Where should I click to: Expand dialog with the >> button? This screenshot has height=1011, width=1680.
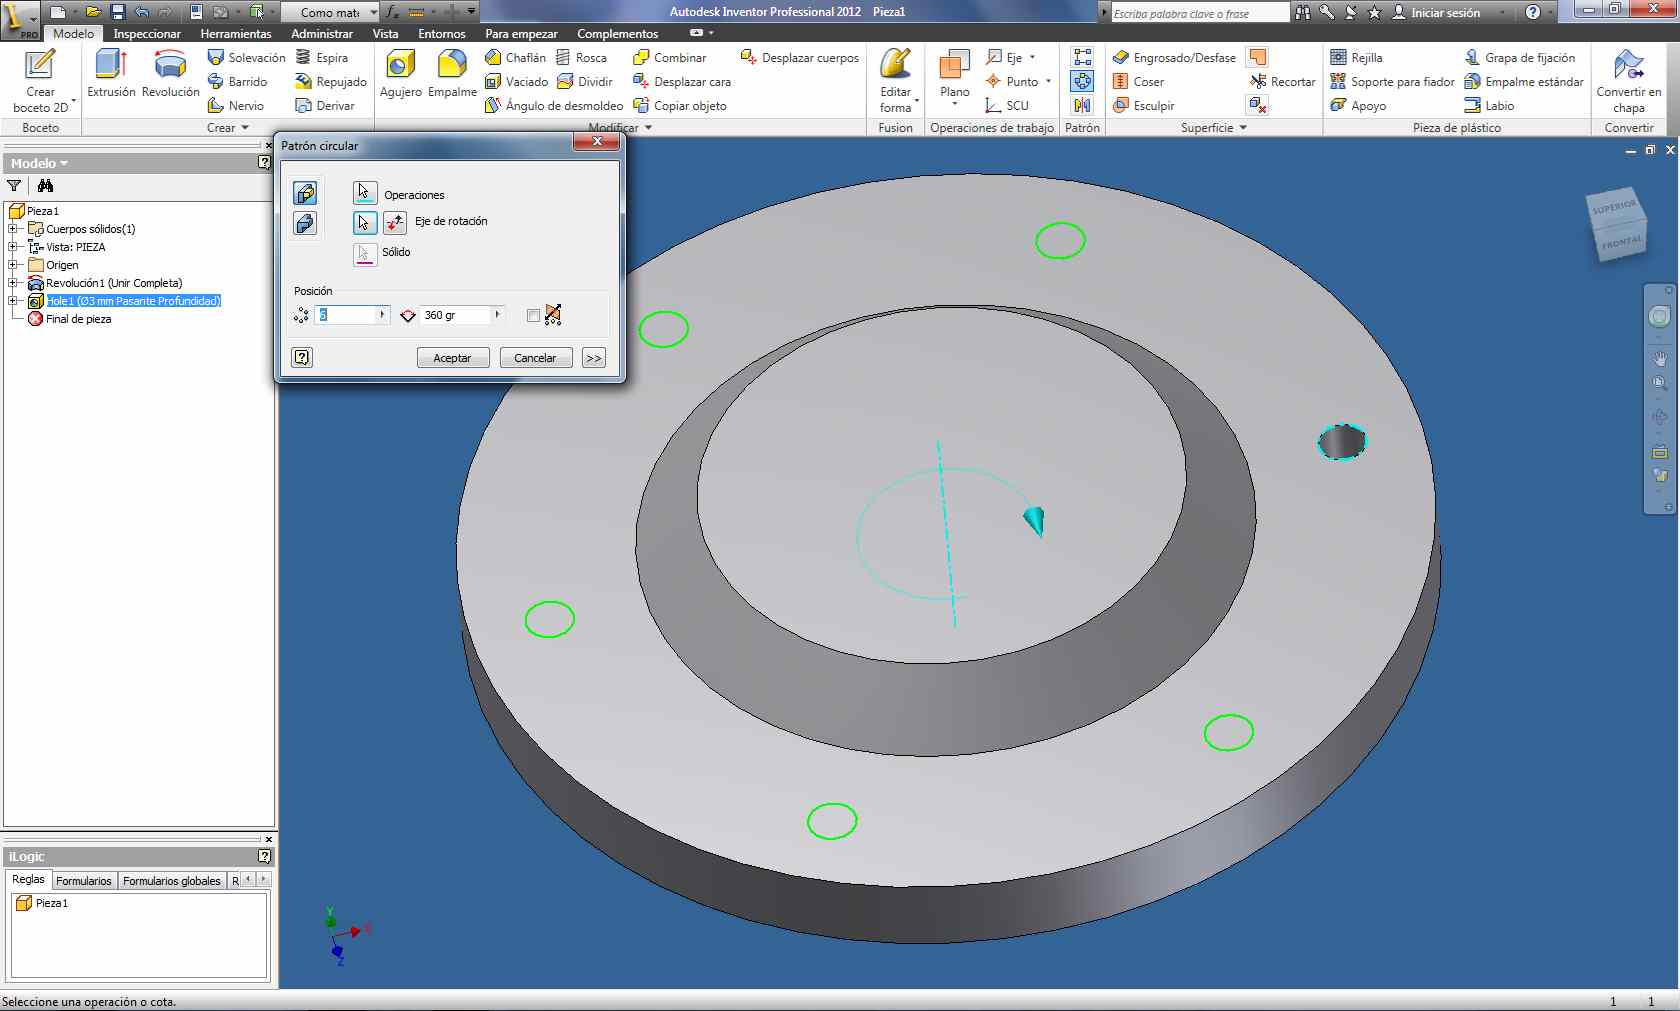click(594, 358)
